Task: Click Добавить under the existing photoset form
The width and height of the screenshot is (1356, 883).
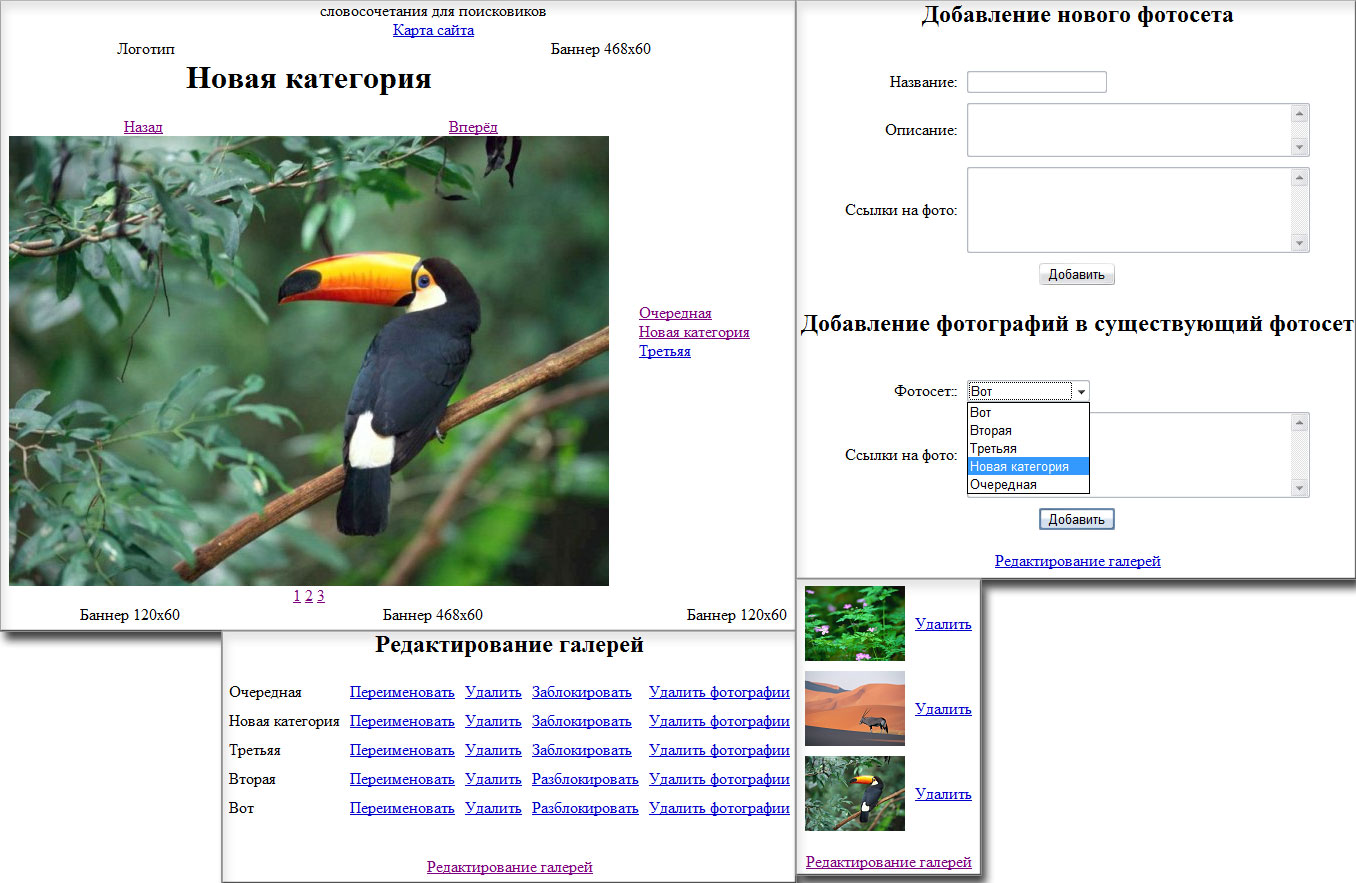Action: tap(1076, 518)
